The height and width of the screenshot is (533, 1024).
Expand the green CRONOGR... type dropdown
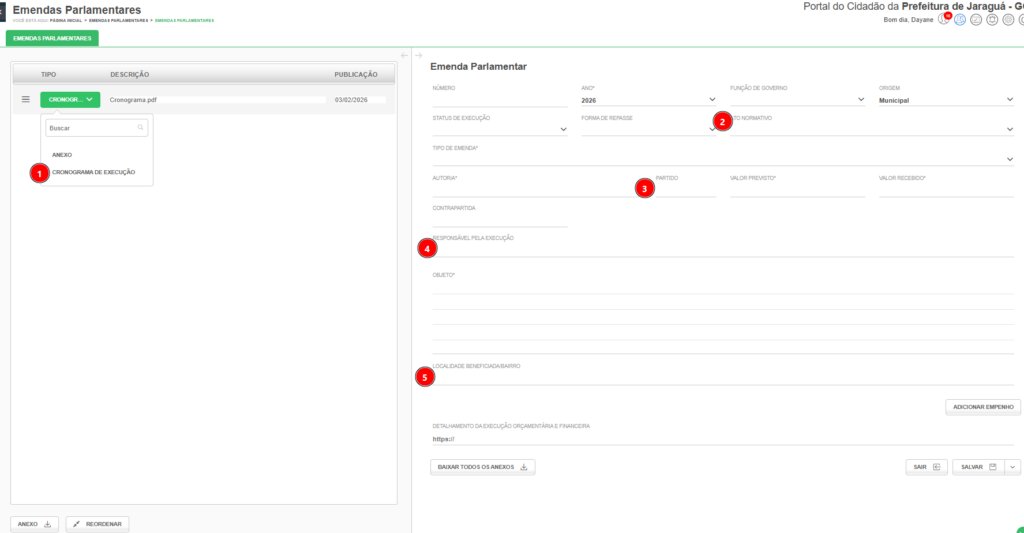coord(70,99)
